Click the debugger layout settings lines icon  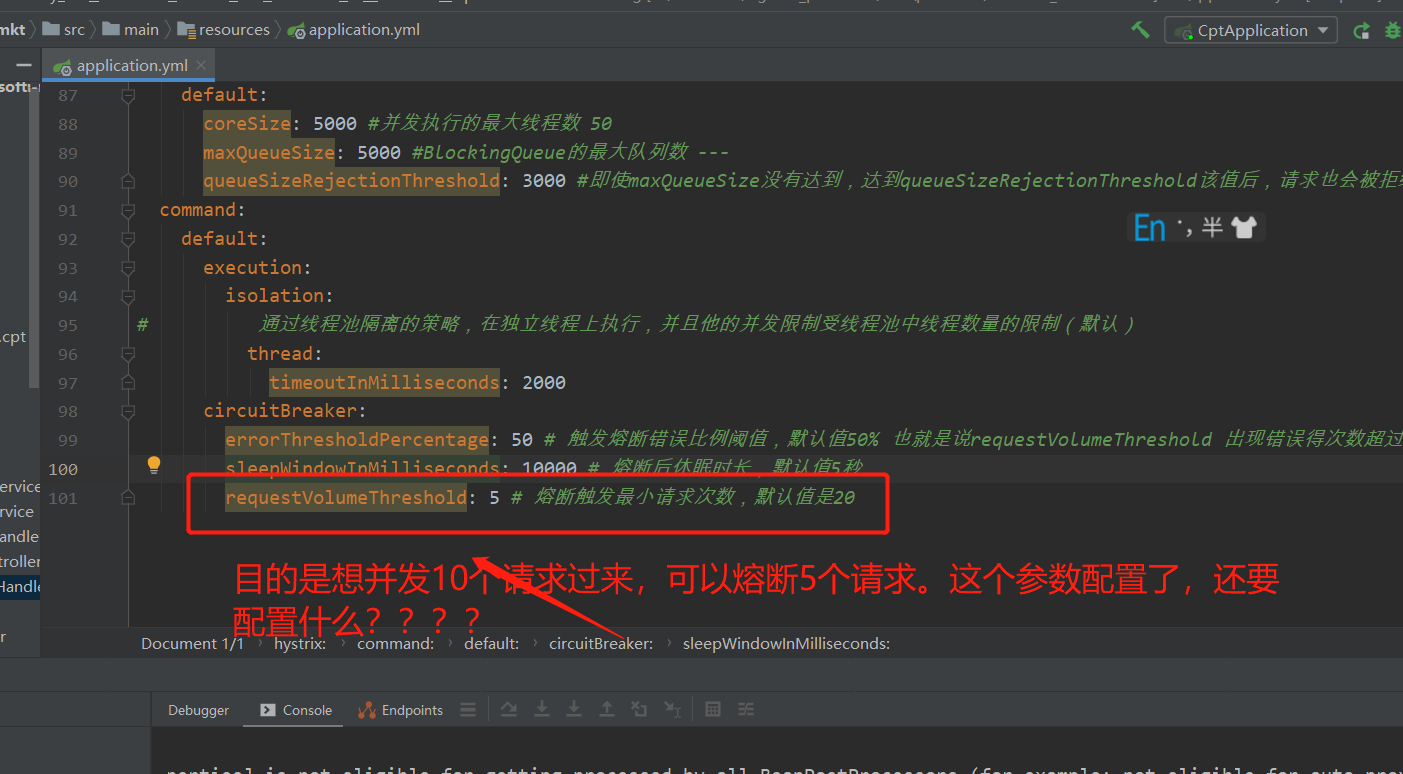coord(468,709)
